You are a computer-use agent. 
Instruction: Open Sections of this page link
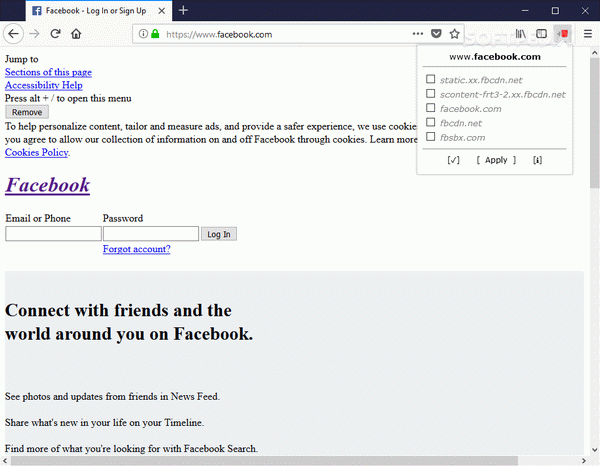(x=48, y=72)
